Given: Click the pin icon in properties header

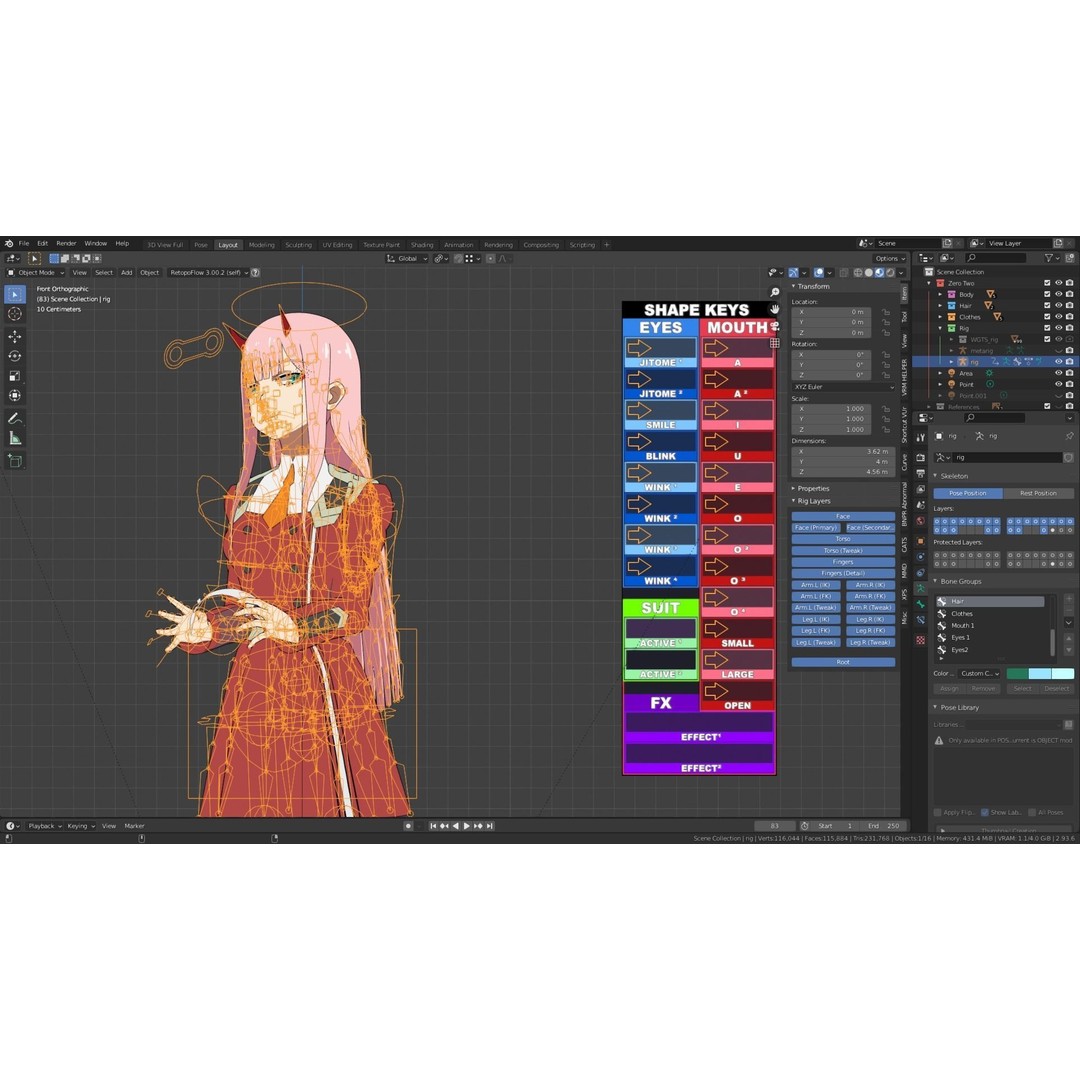Looking at the screenshot, I should [x=1069, y=436].
